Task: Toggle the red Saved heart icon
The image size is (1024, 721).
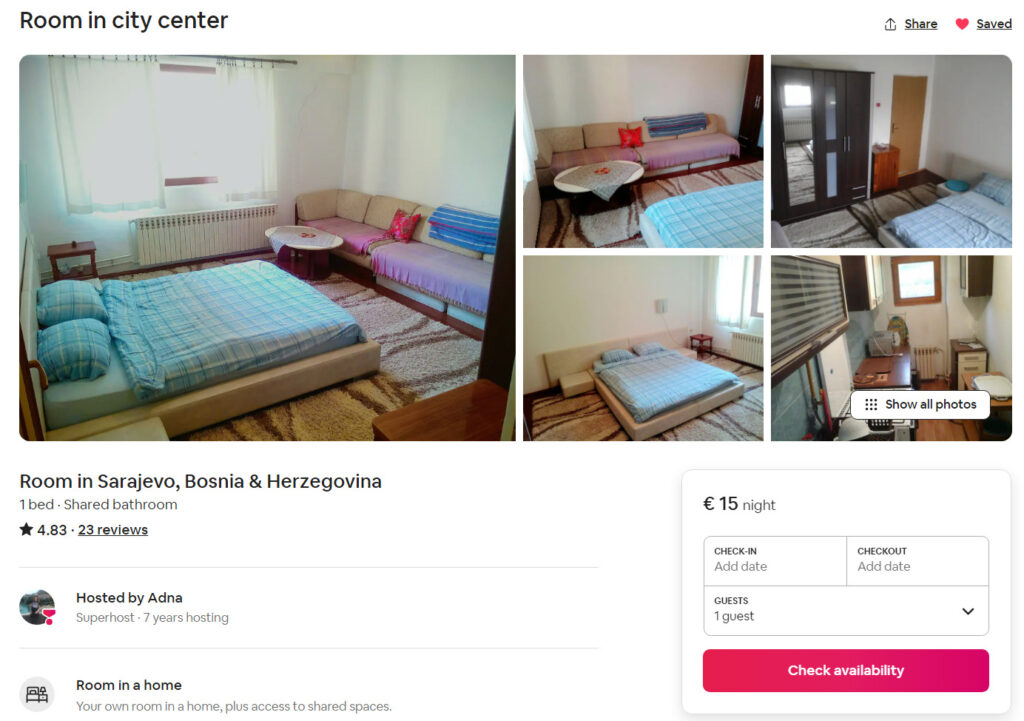Action: click(962, 24)
